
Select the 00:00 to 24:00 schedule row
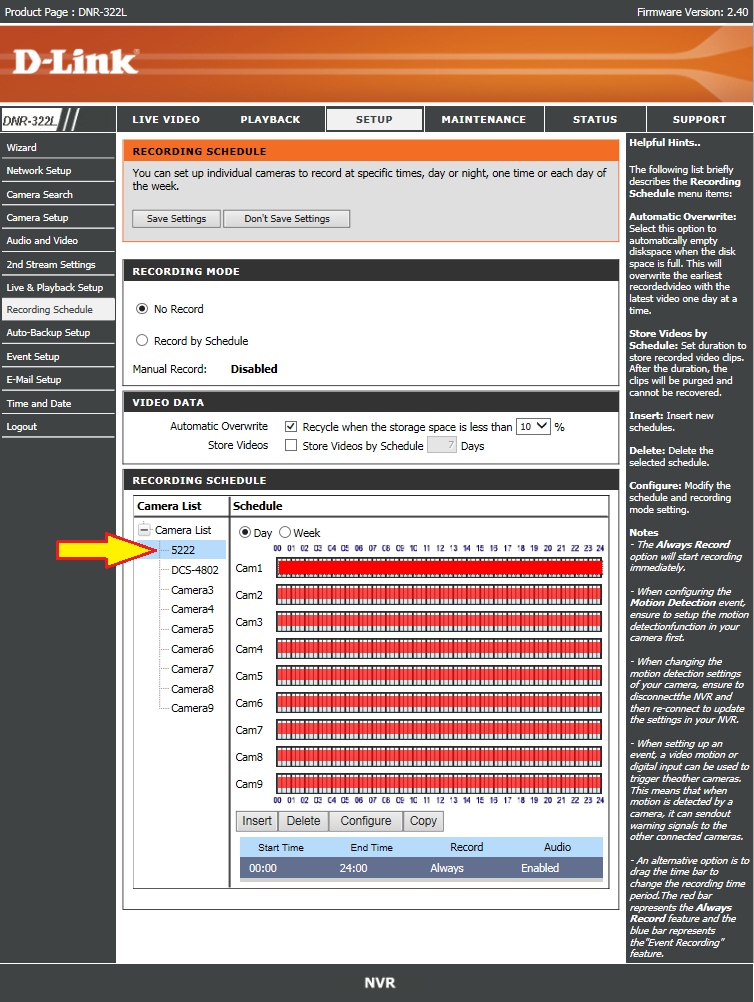tap(420, 868)
